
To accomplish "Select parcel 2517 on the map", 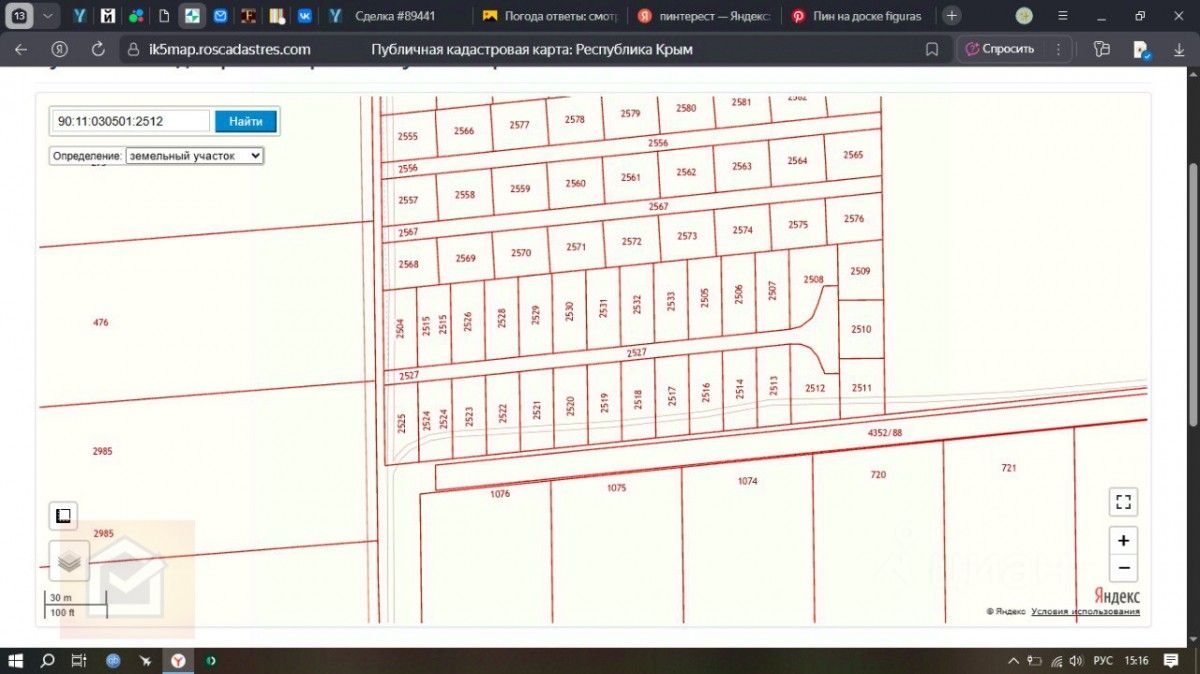I will coord(672,394).
